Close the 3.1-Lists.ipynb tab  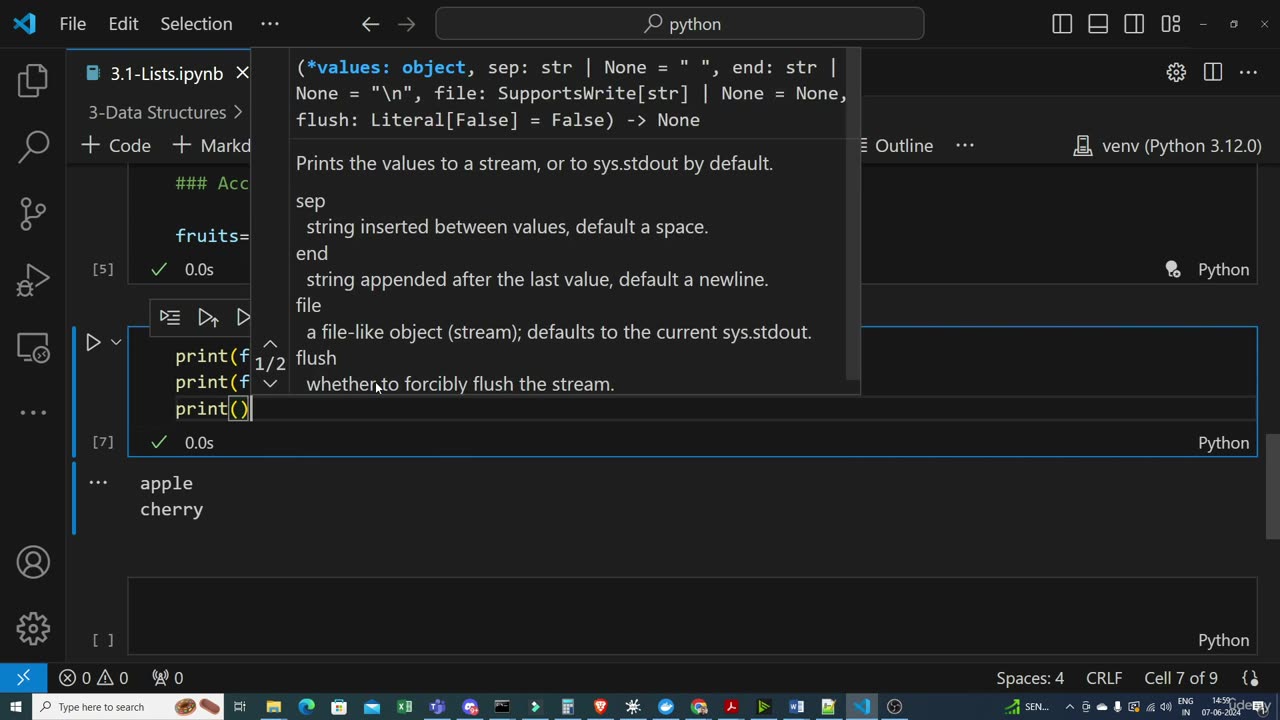pyautogui.click(x=242, y=73)
